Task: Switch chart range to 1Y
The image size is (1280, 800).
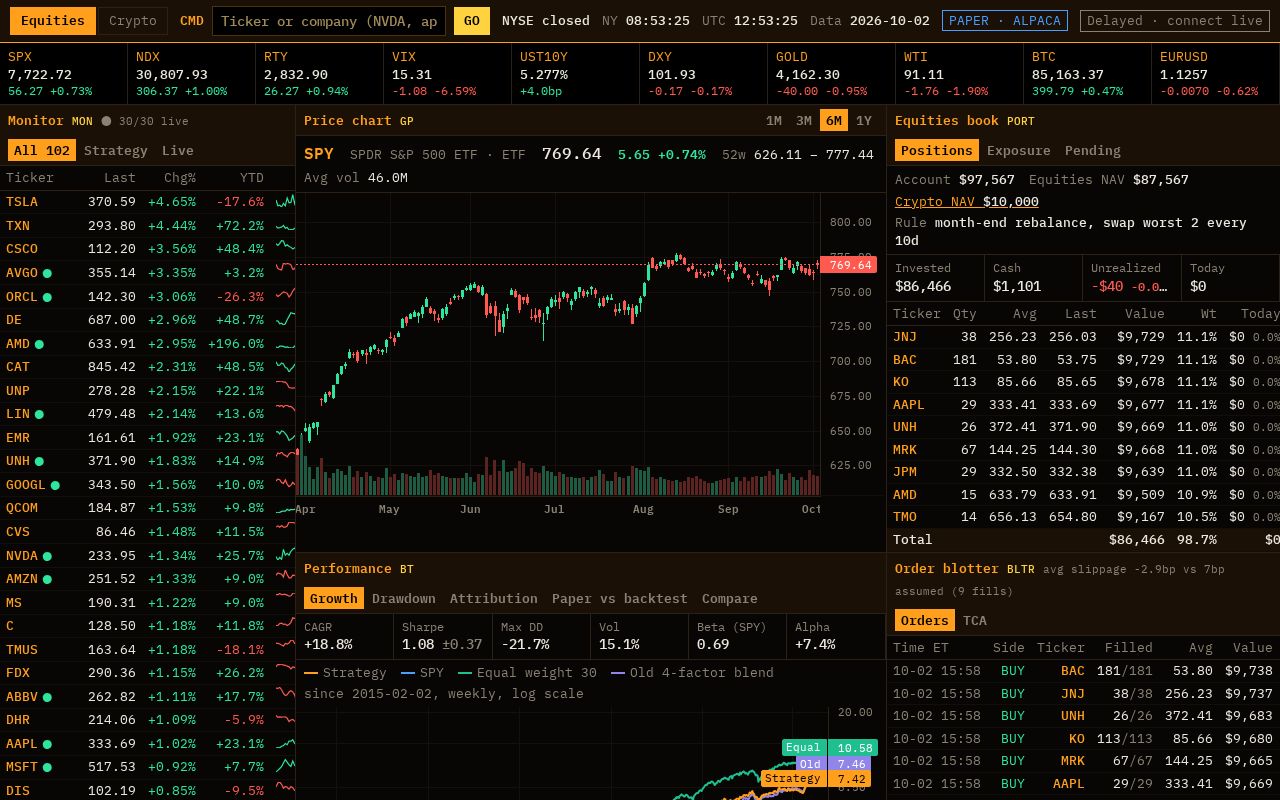Action: (x=864, y=121)
